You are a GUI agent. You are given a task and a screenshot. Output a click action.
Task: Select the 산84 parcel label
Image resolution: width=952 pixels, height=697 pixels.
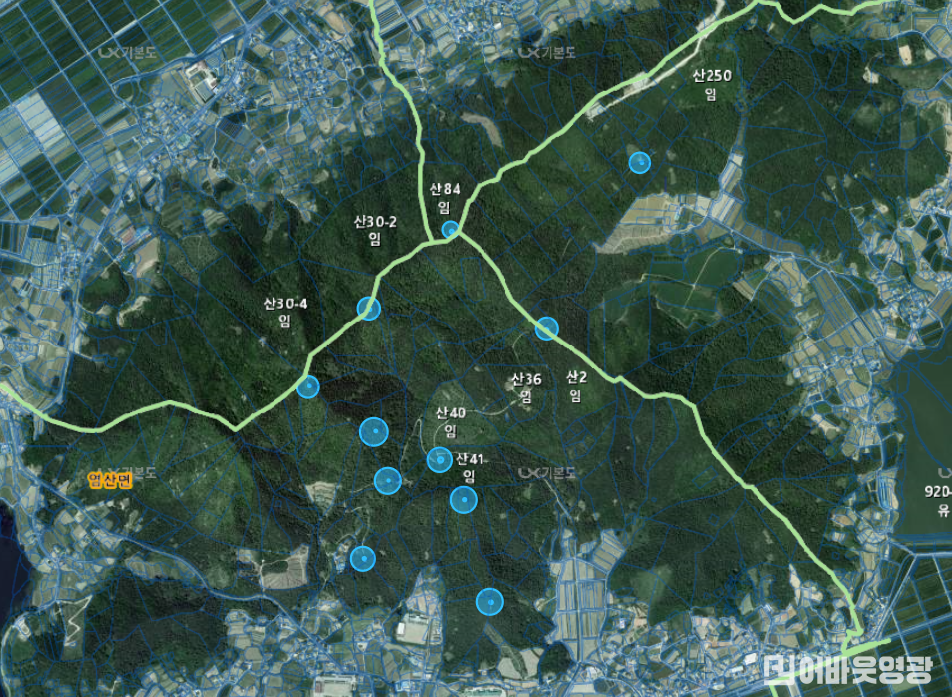tap(445, 189)
